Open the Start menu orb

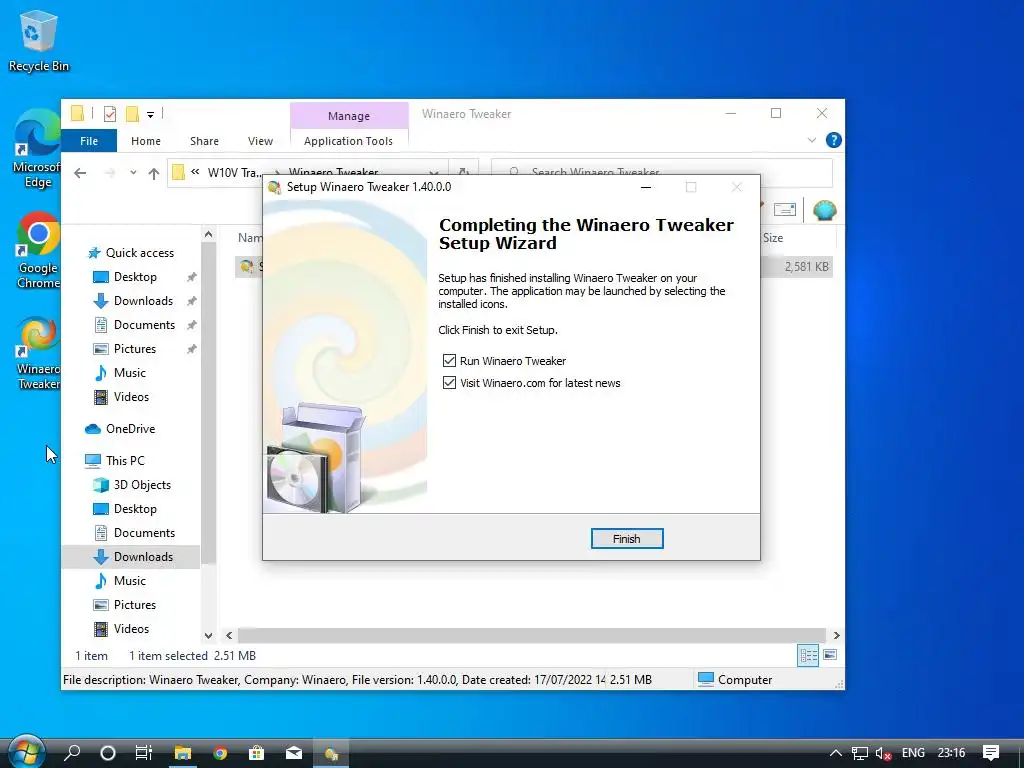click(x=27, y=752)
